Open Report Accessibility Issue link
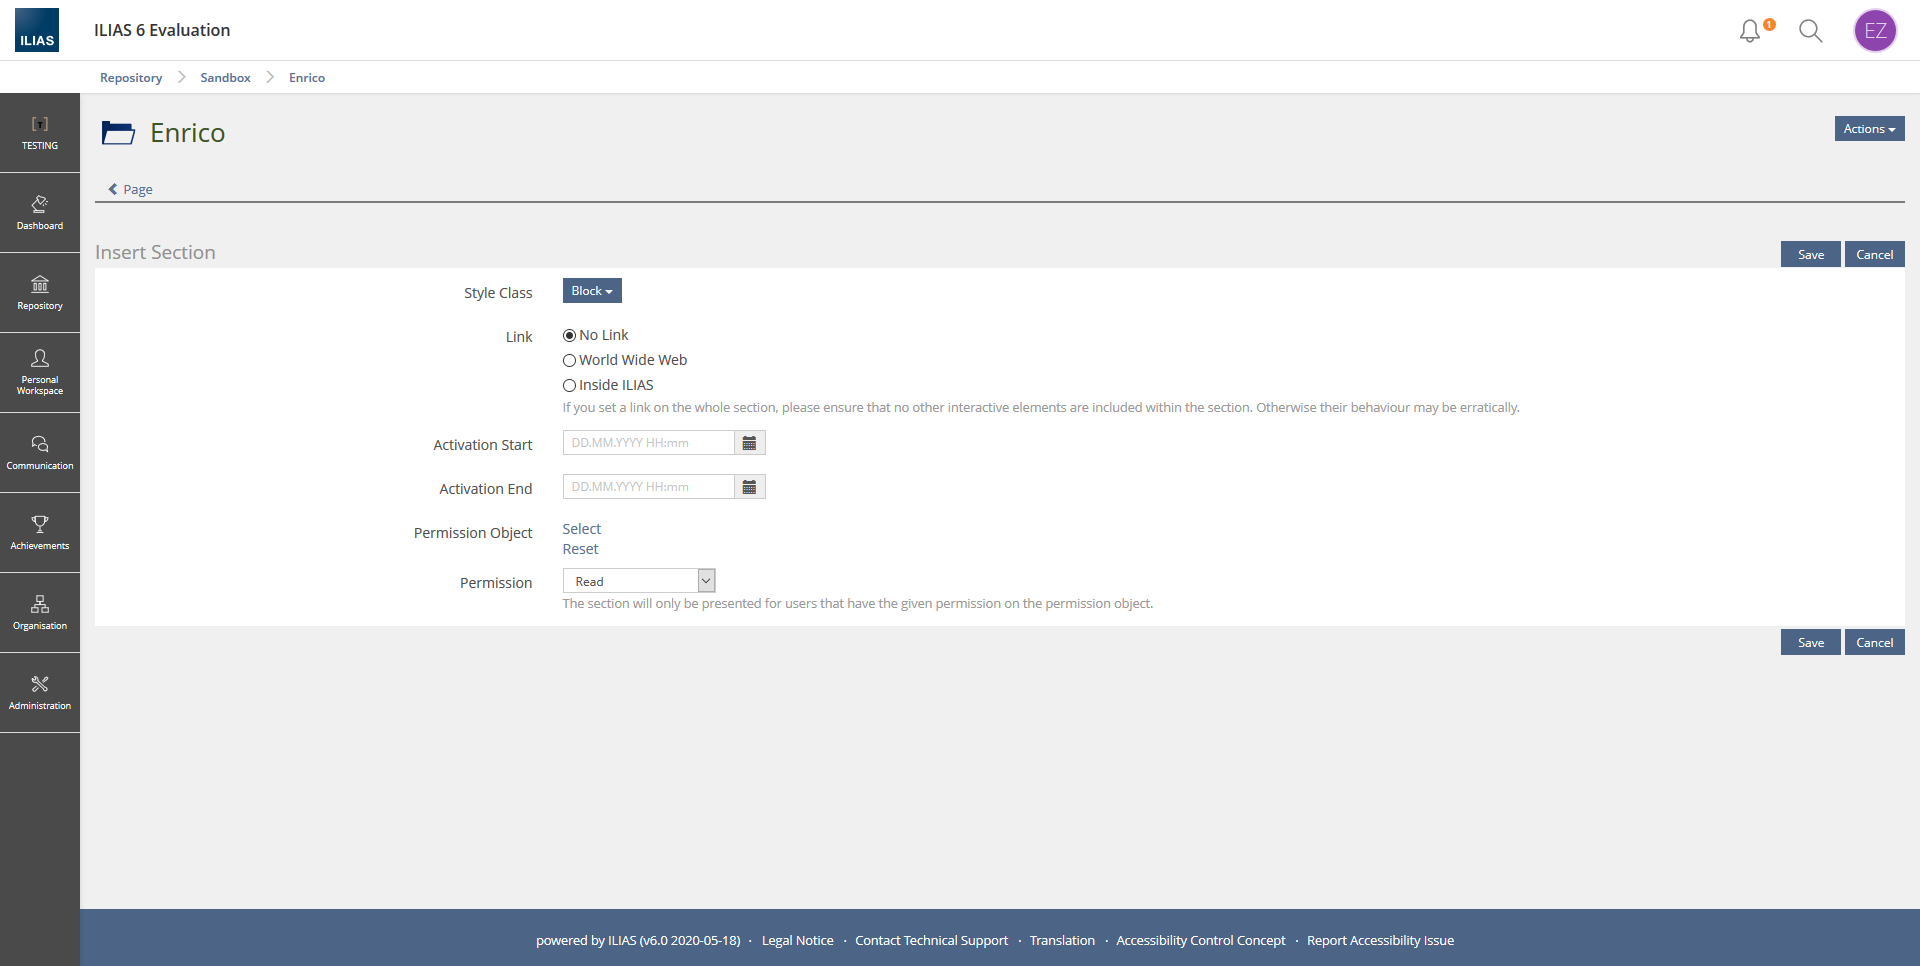 [1380, 941]
